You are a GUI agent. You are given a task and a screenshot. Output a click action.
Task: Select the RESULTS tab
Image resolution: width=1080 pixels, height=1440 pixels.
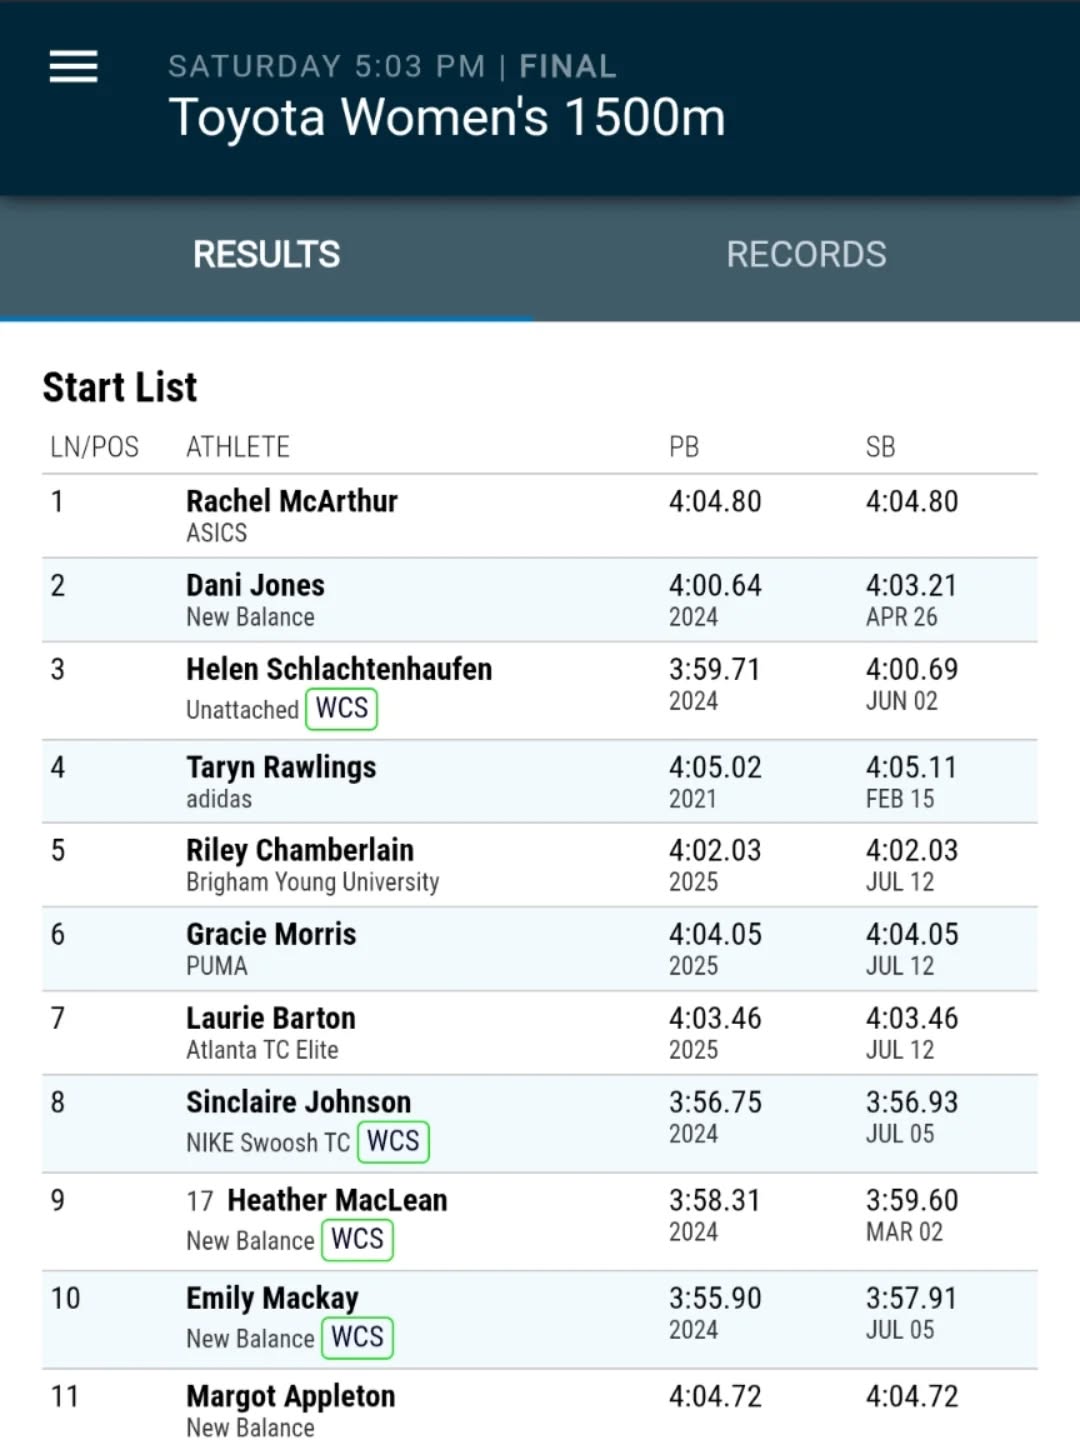(x=265, y=254)
